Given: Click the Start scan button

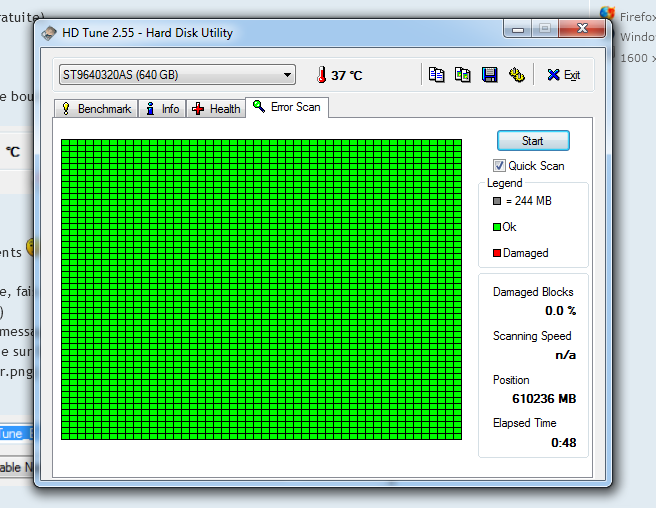Looking at the screenshot, I should [x=533, y=141].
